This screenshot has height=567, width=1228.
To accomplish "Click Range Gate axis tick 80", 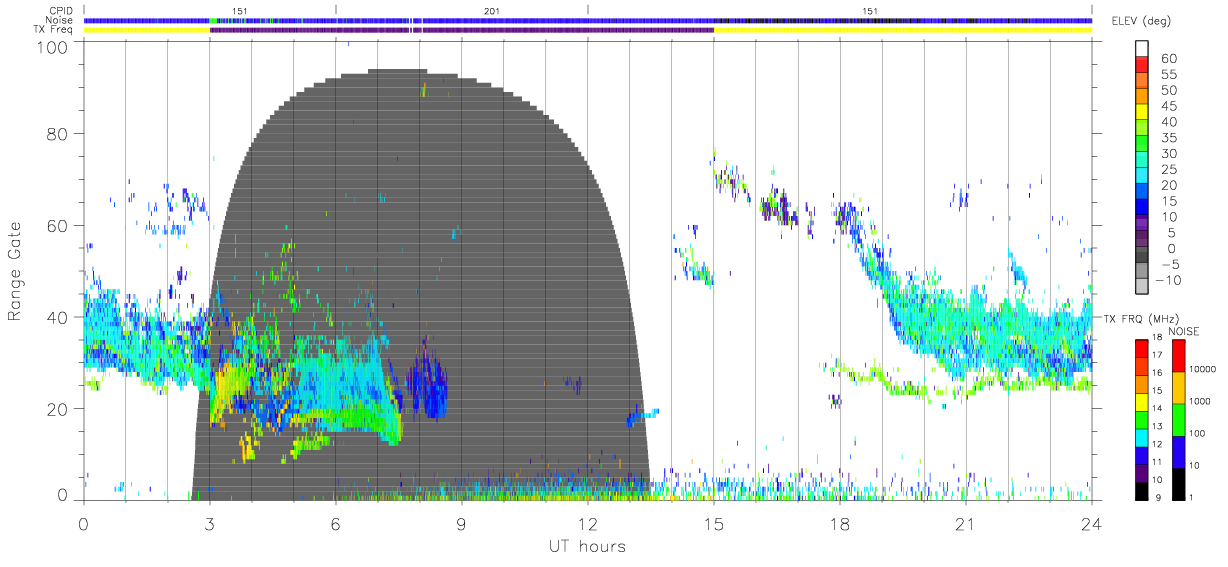I will pos(57,134).
